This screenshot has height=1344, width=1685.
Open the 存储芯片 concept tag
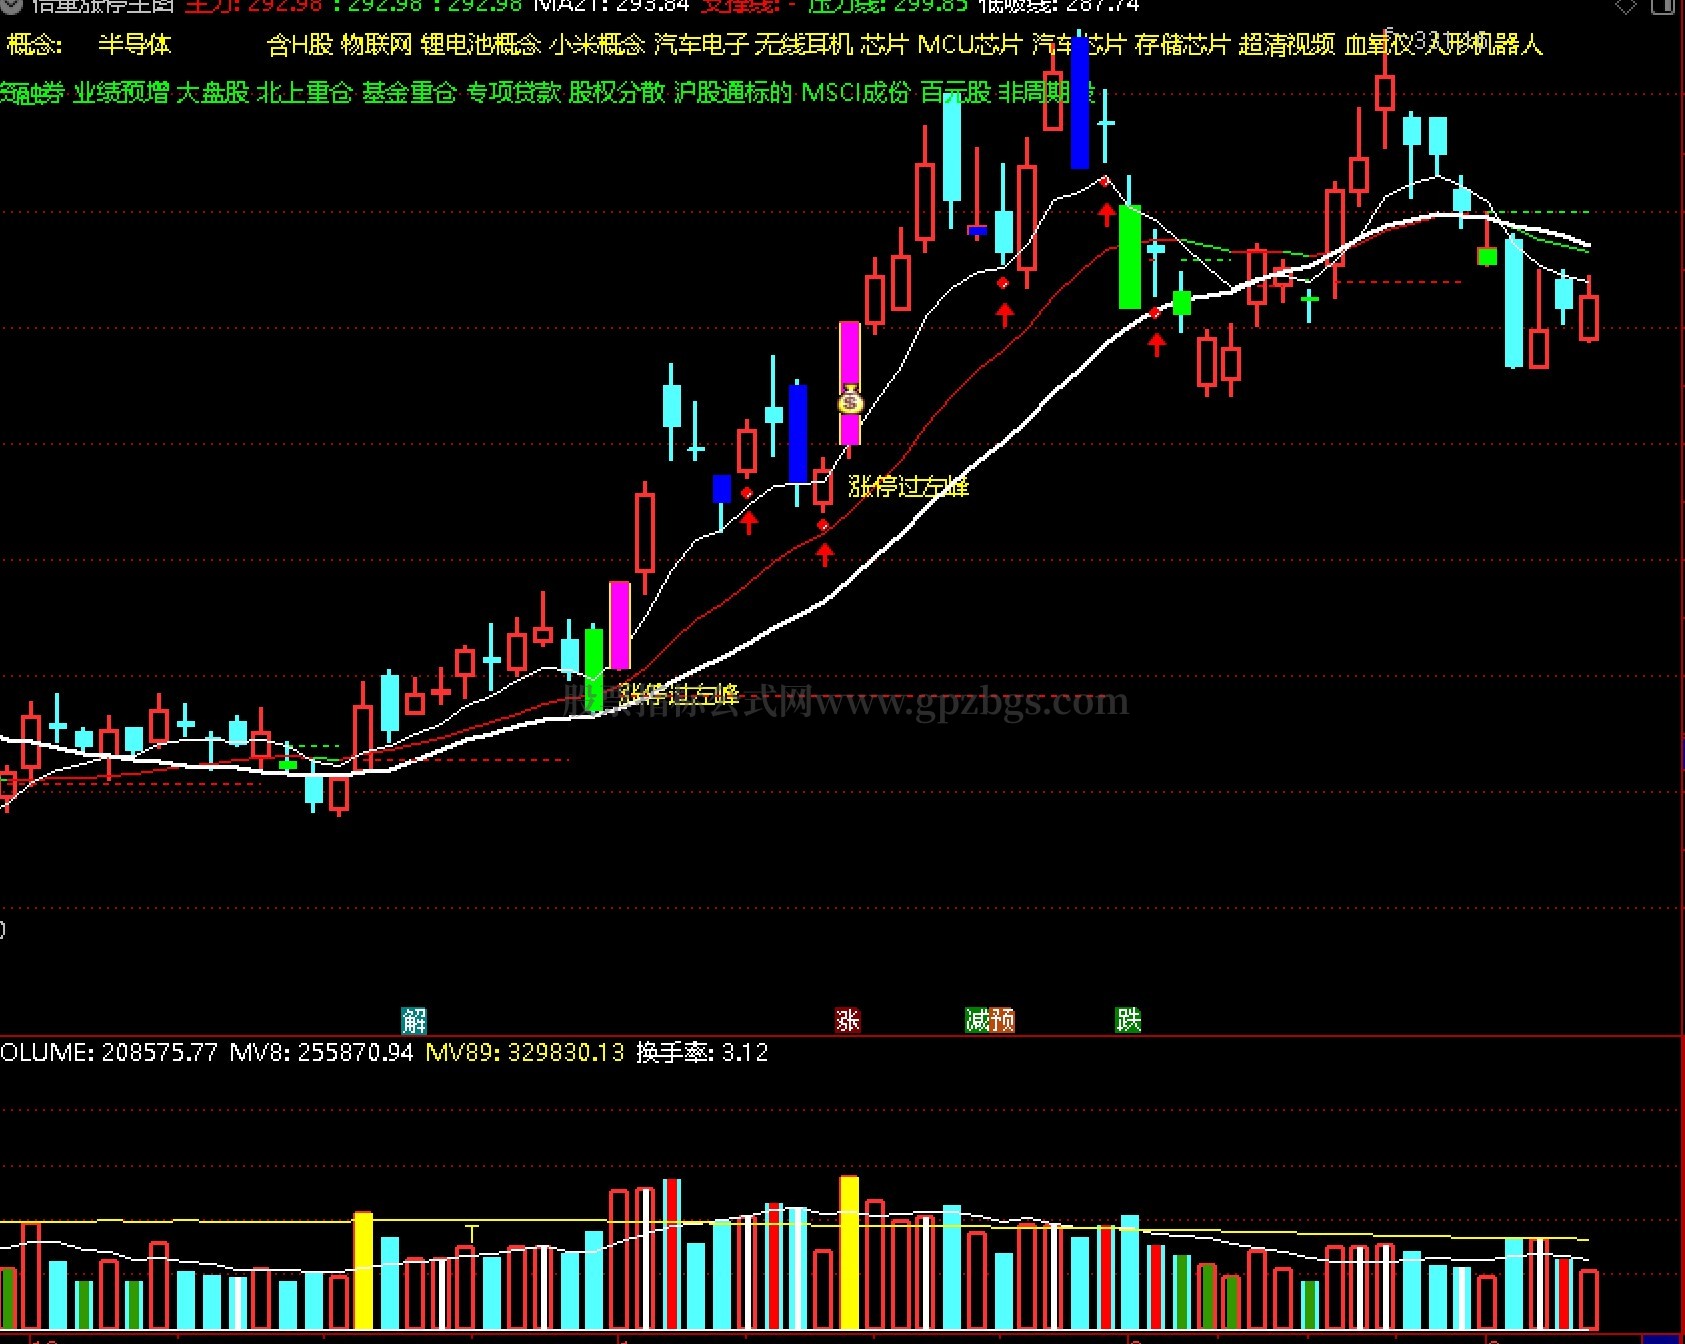(x=1182, y=45)
